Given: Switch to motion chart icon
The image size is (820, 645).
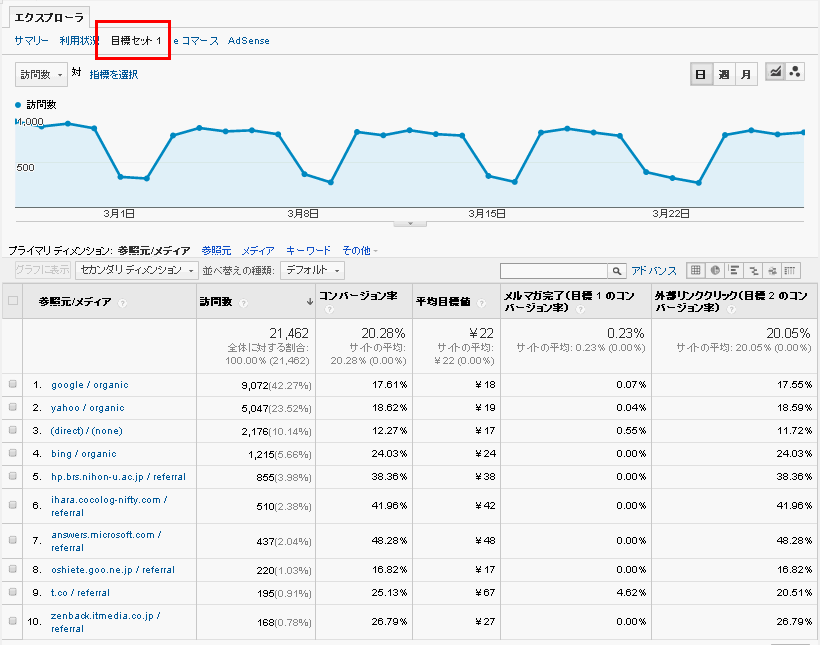Looking at the screenshot, I should (x=795, y=73).
